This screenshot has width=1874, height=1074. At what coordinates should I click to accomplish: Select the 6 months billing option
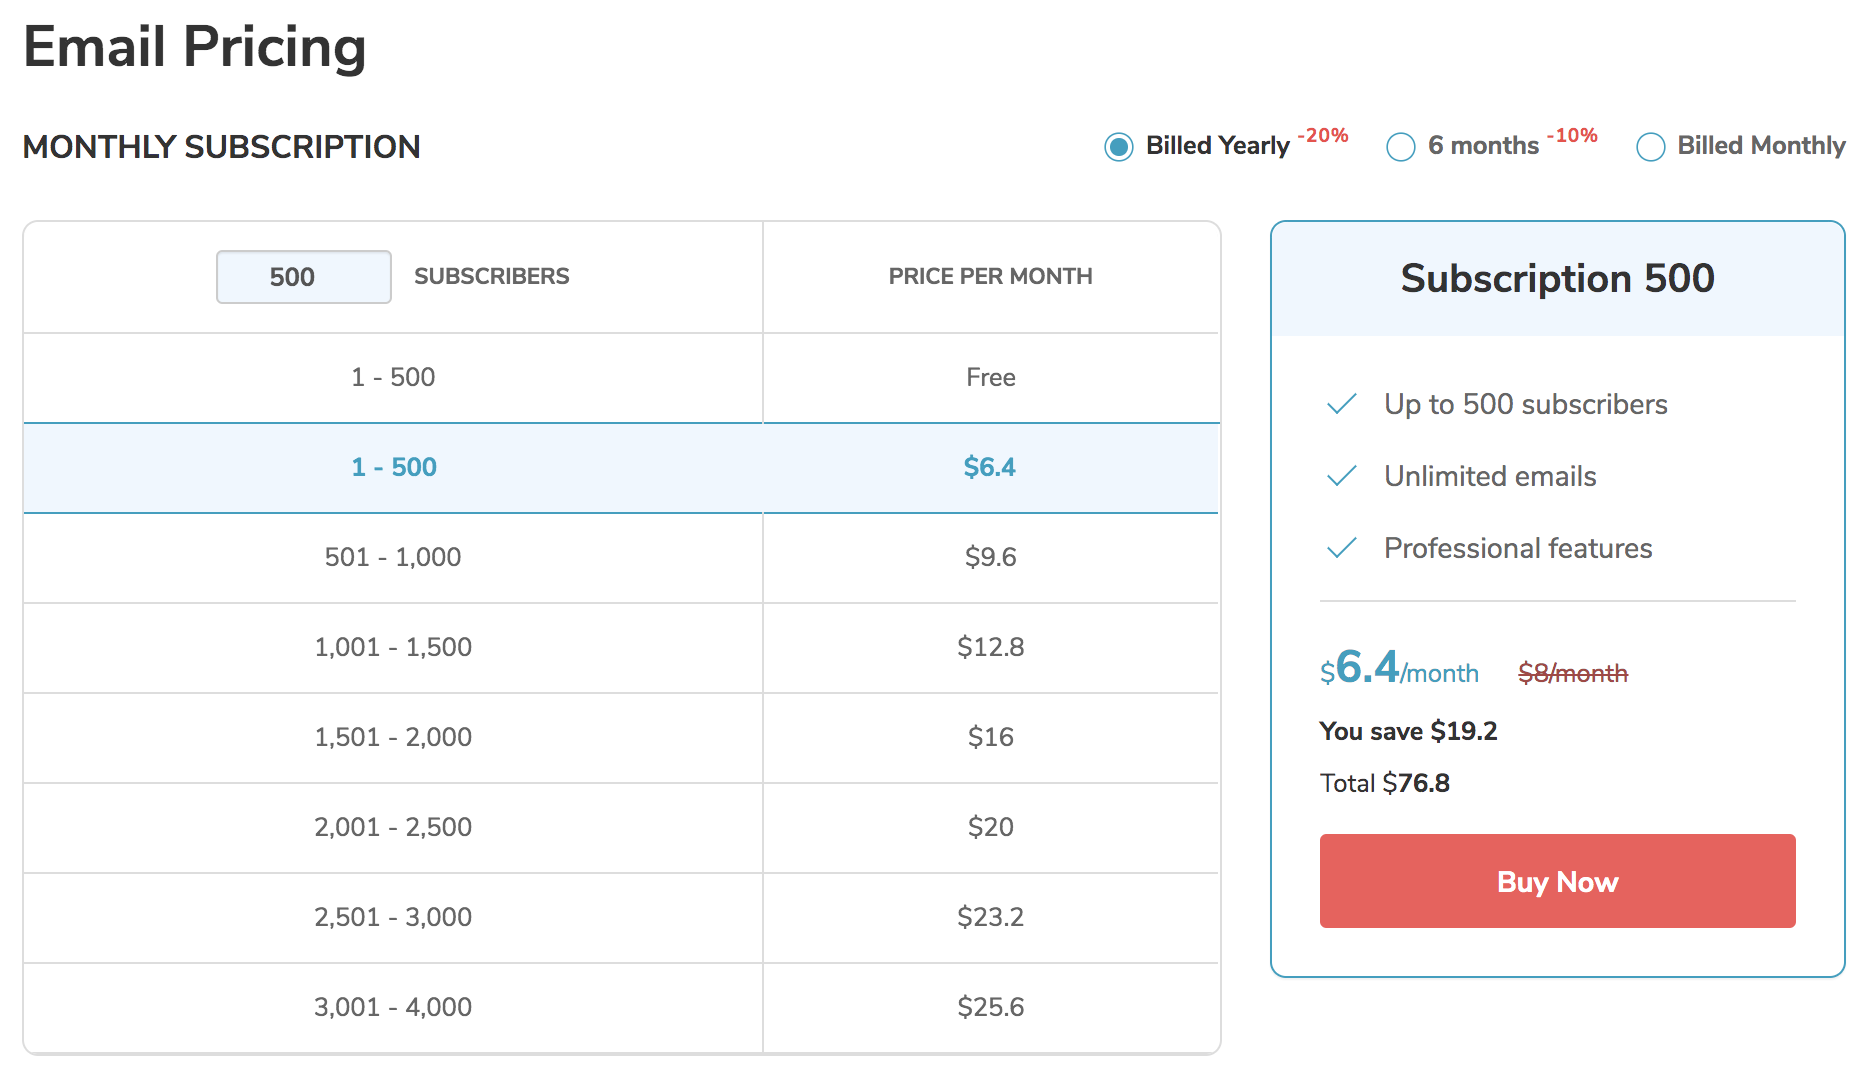(x=1401, y=147)
